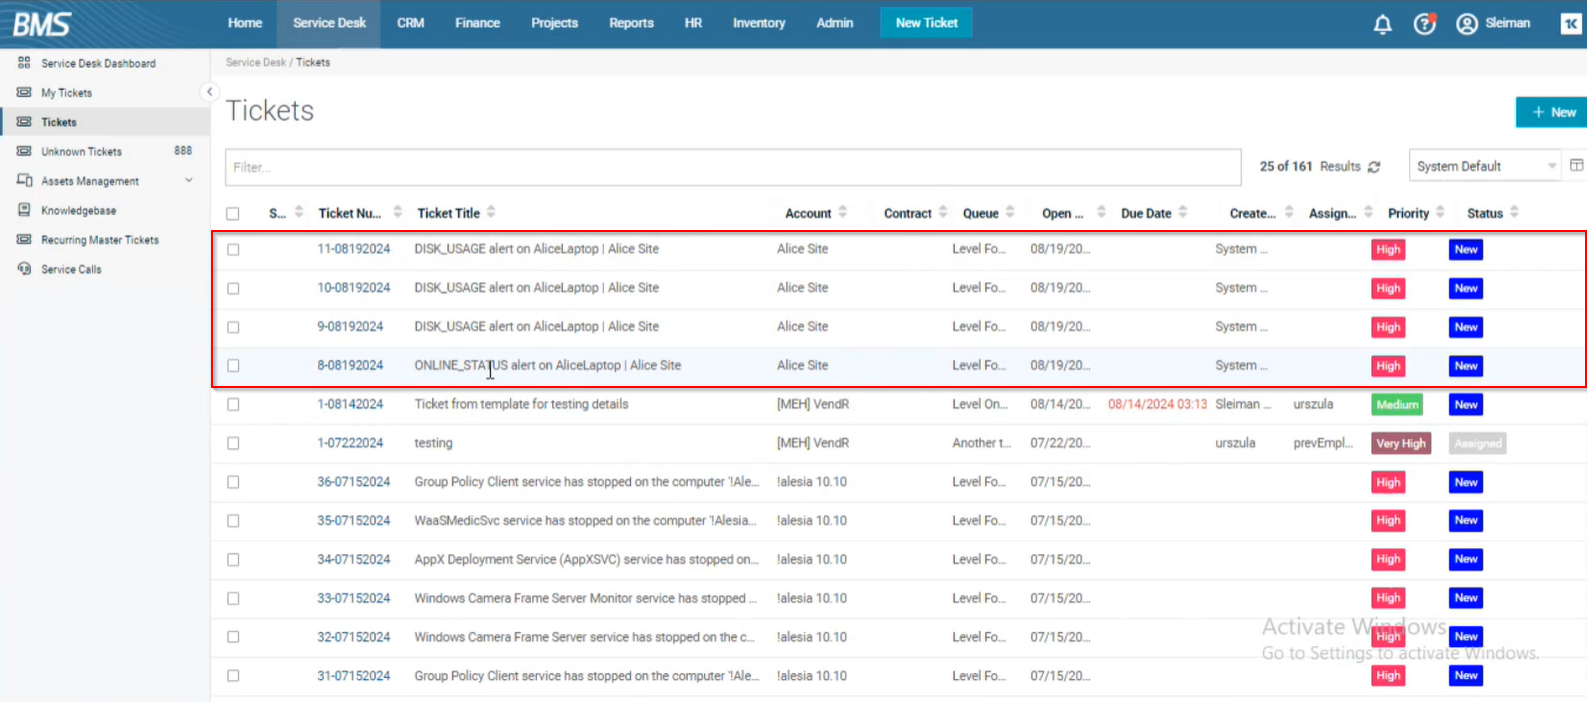Open Service Calls in the sidebar

[x=71, y=270]
